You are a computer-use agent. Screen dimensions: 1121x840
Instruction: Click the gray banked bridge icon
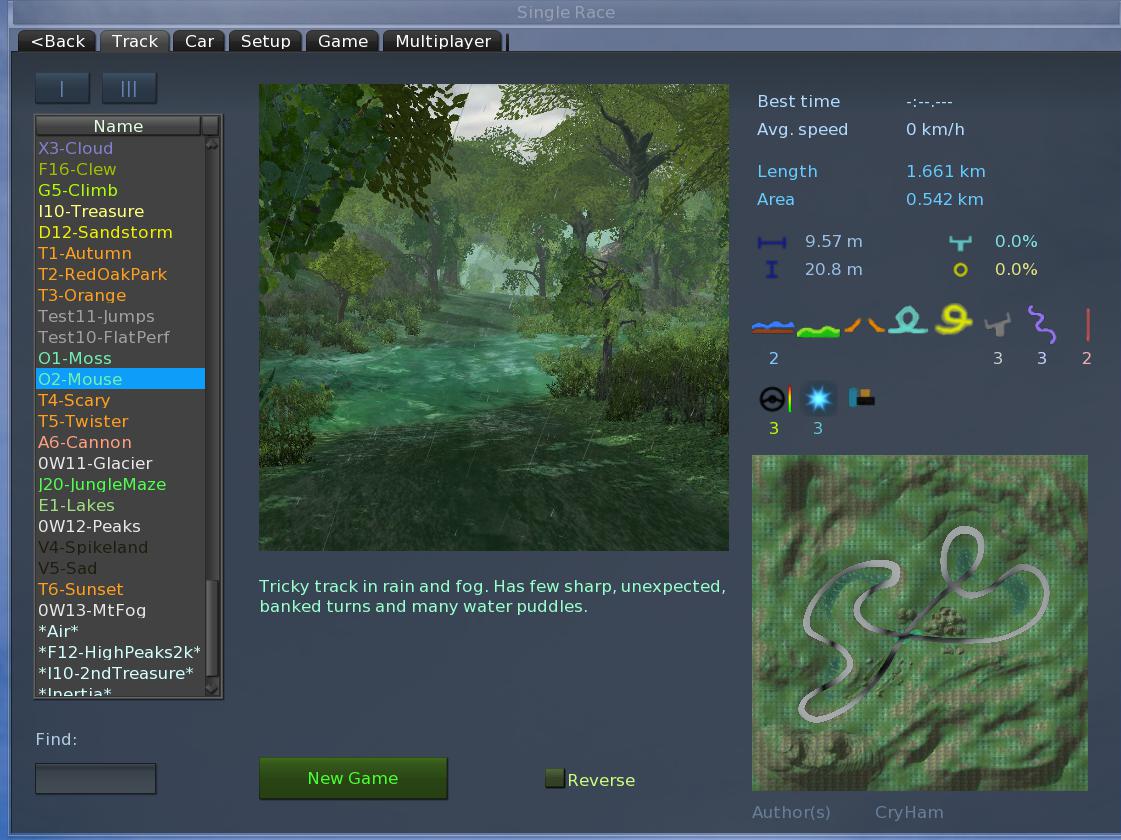(997, 324)
